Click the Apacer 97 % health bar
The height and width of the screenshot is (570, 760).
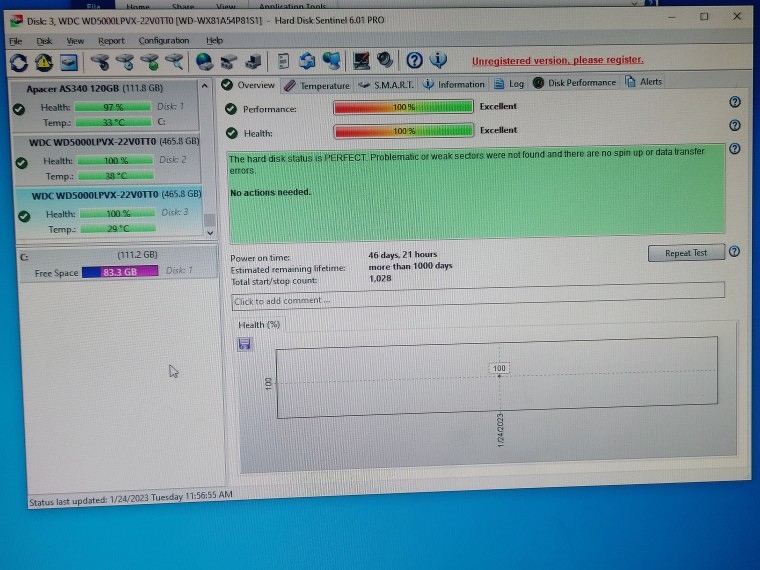[113, 107]
